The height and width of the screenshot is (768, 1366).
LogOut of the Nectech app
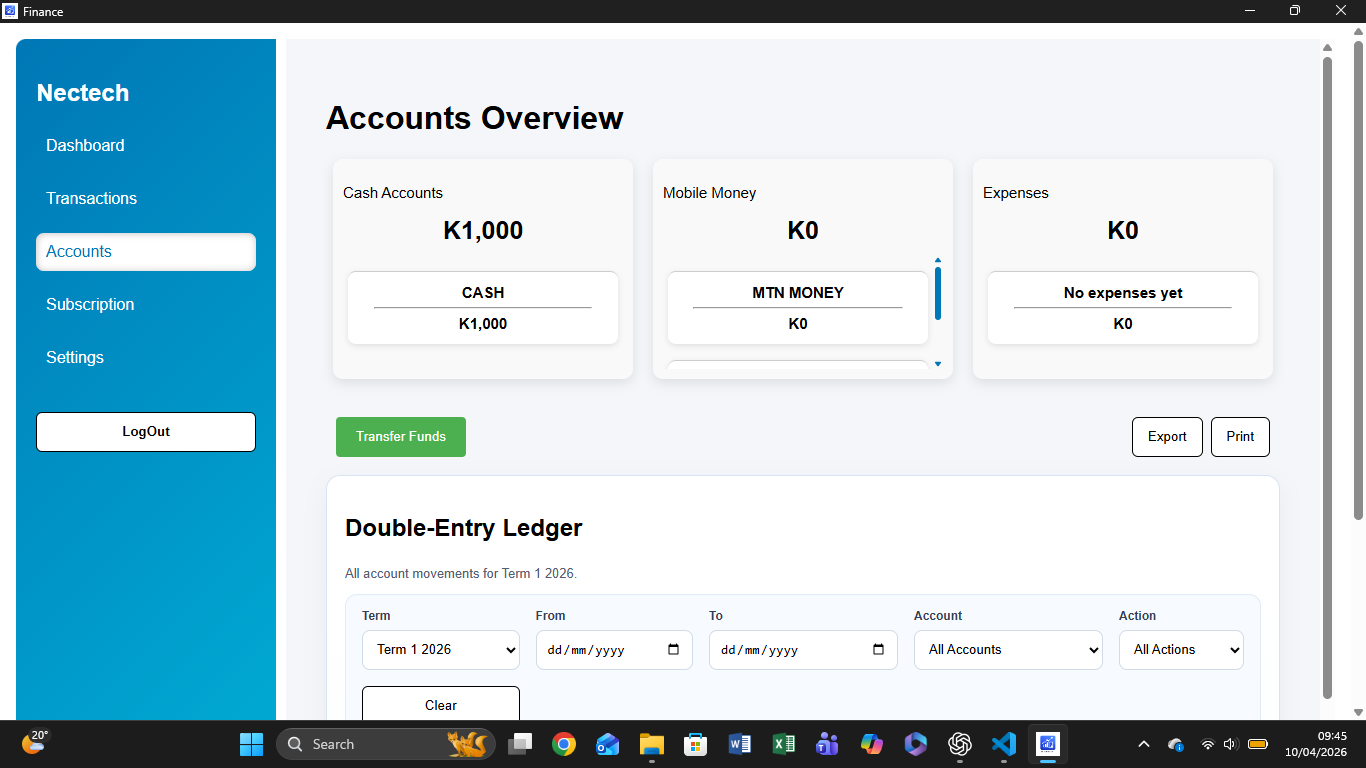pos(145,431)
